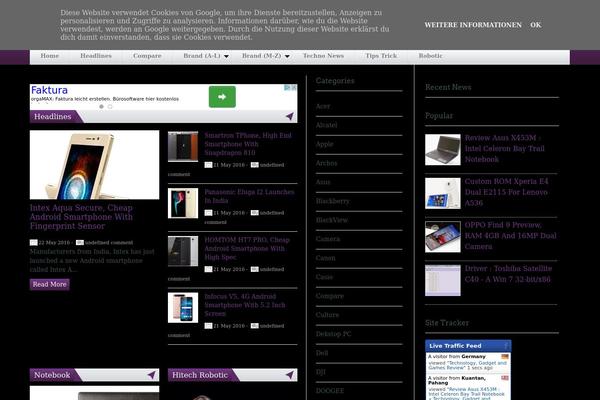Screen dimensions: 600x400
Task: Go to Robotic menu item
Action: click(430, 56)
